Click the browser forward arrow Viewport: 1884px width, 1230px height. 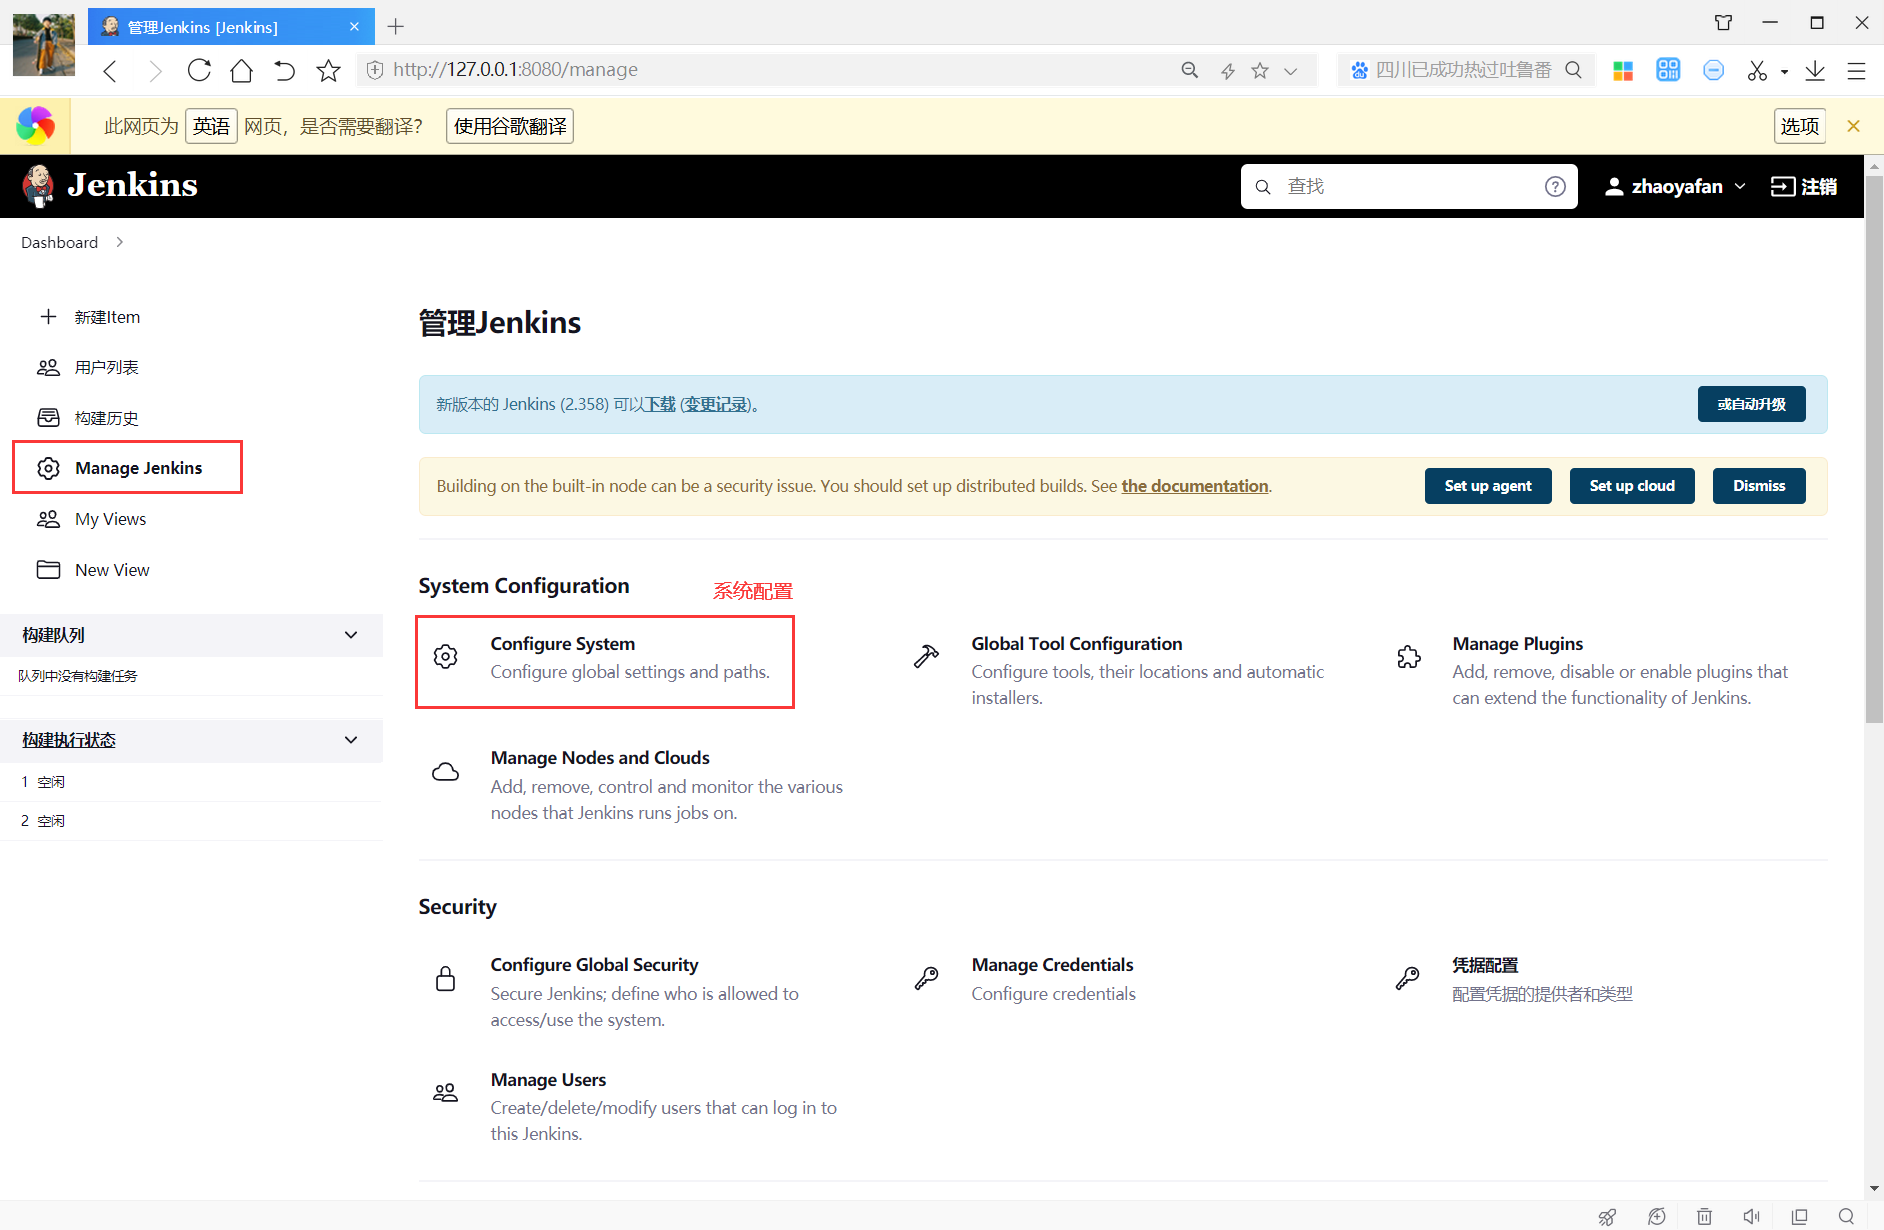(155, 71)
